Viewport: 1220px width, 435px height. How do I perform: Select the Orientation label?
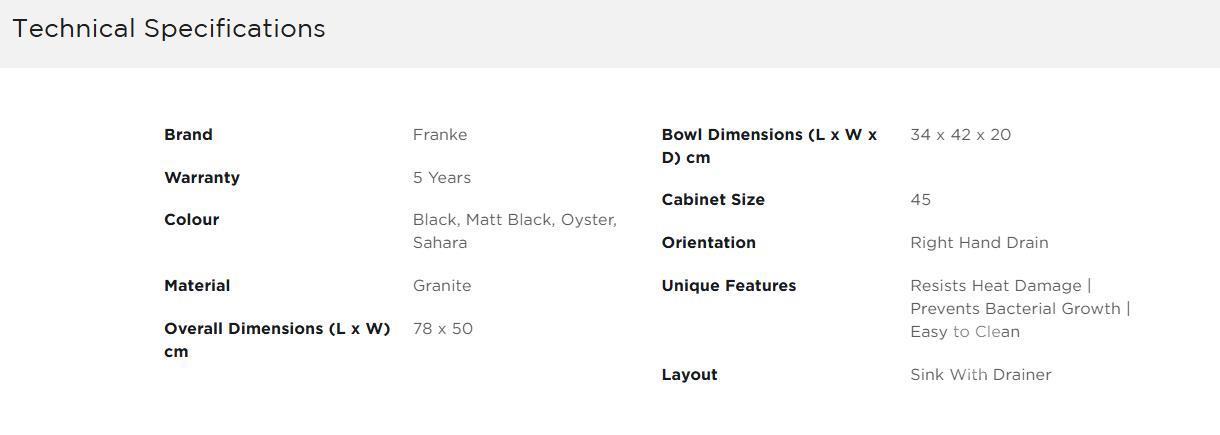[x=709, y=243]
